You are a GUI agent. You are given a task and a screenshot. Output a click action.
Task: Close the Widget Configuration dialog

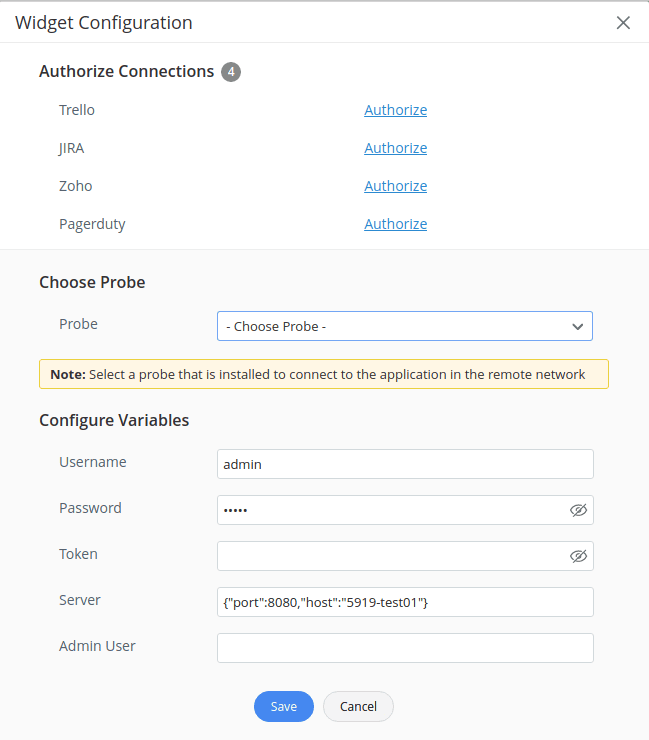click(x=623, y=22)
